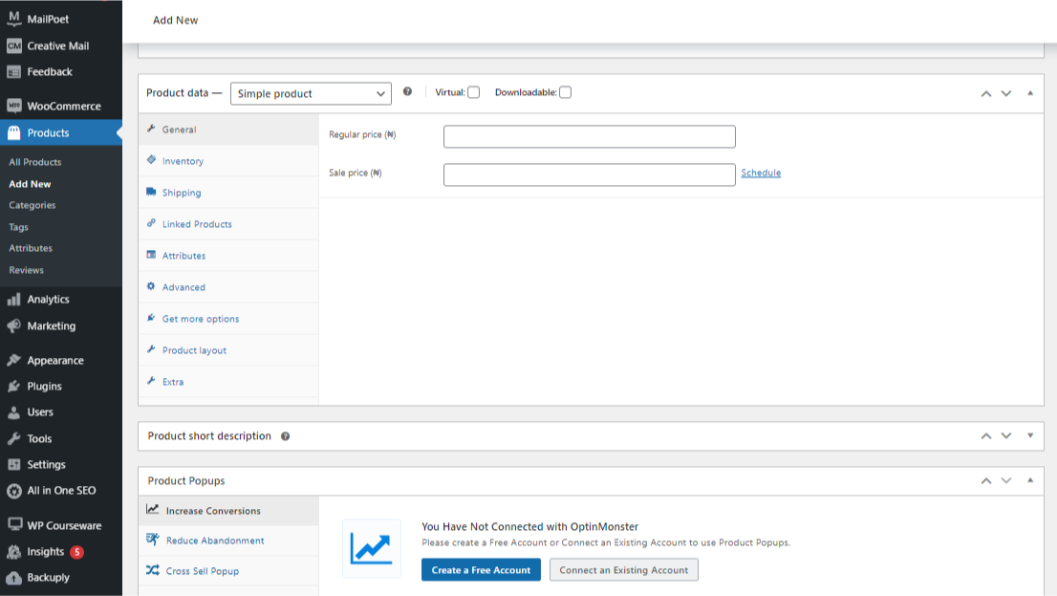Switch to the Shipping tab
Image resolution: width=1057 pixels, height=596 pixels.
point(229,192)
